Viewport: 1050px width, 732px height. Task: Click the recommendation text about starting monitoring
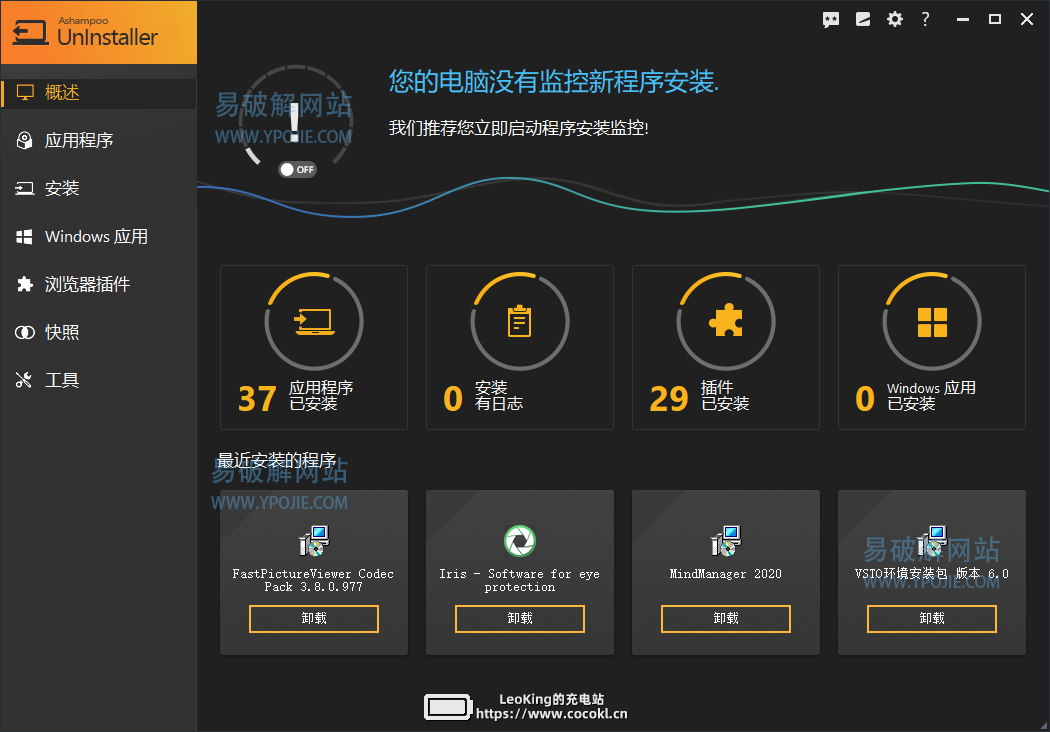[519, 128]
